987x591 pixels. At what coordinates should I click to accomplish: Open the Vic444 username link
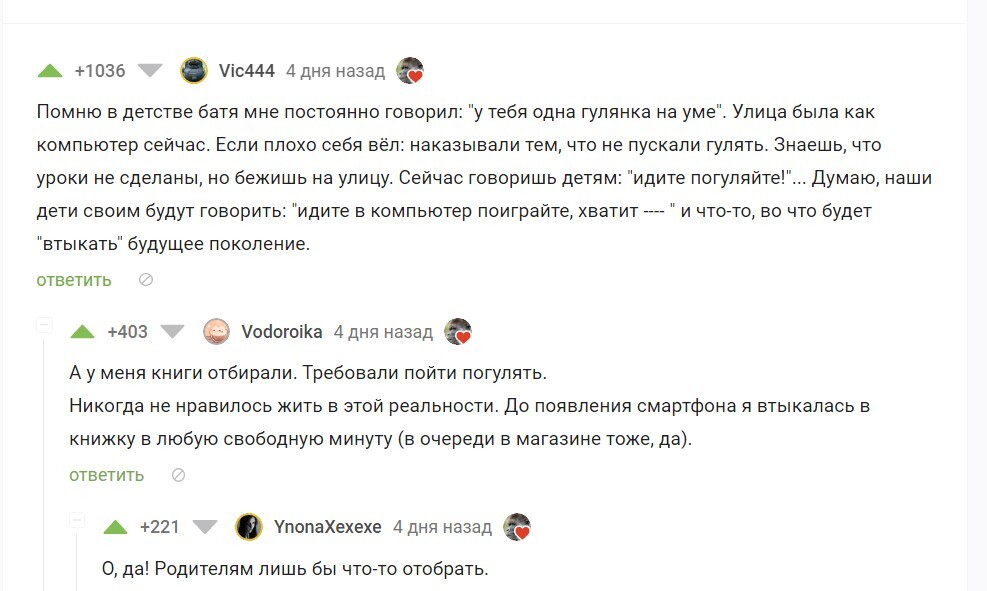[x=246, y=71]
